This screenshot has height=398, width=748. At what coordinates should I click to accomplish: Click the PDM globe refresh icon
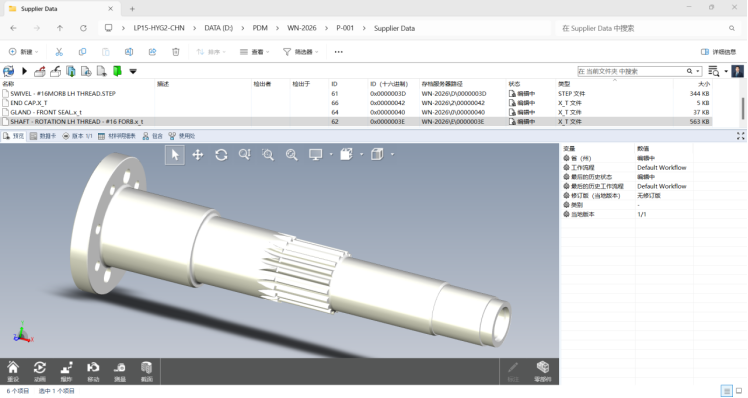(x=9, y=71)
